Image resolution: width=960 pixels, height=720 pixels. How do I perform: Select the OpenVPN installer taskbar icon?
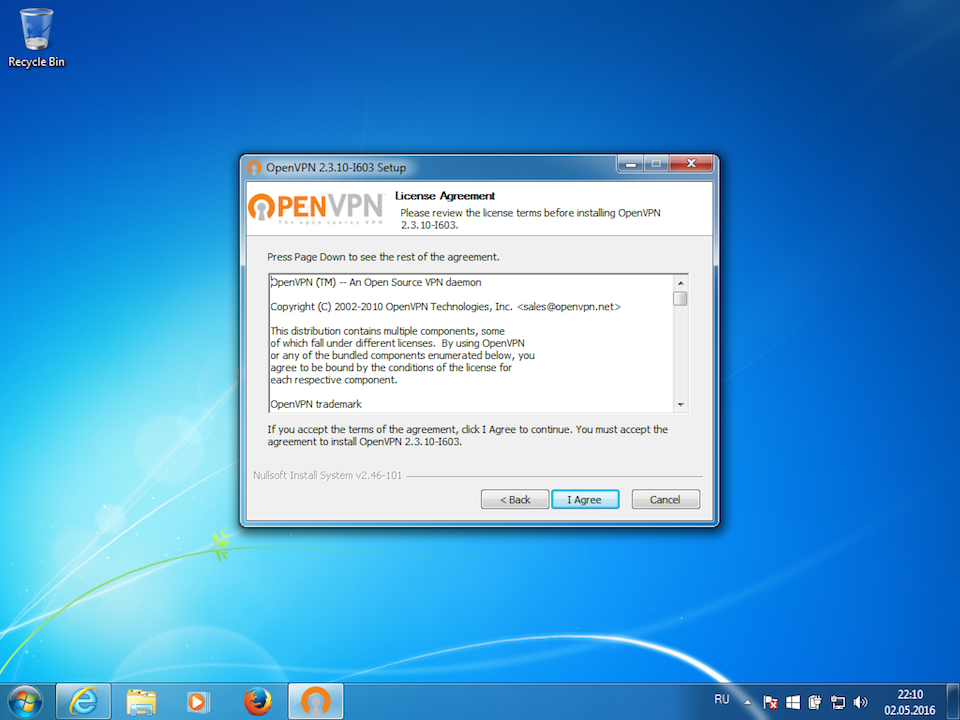point(316,701)
